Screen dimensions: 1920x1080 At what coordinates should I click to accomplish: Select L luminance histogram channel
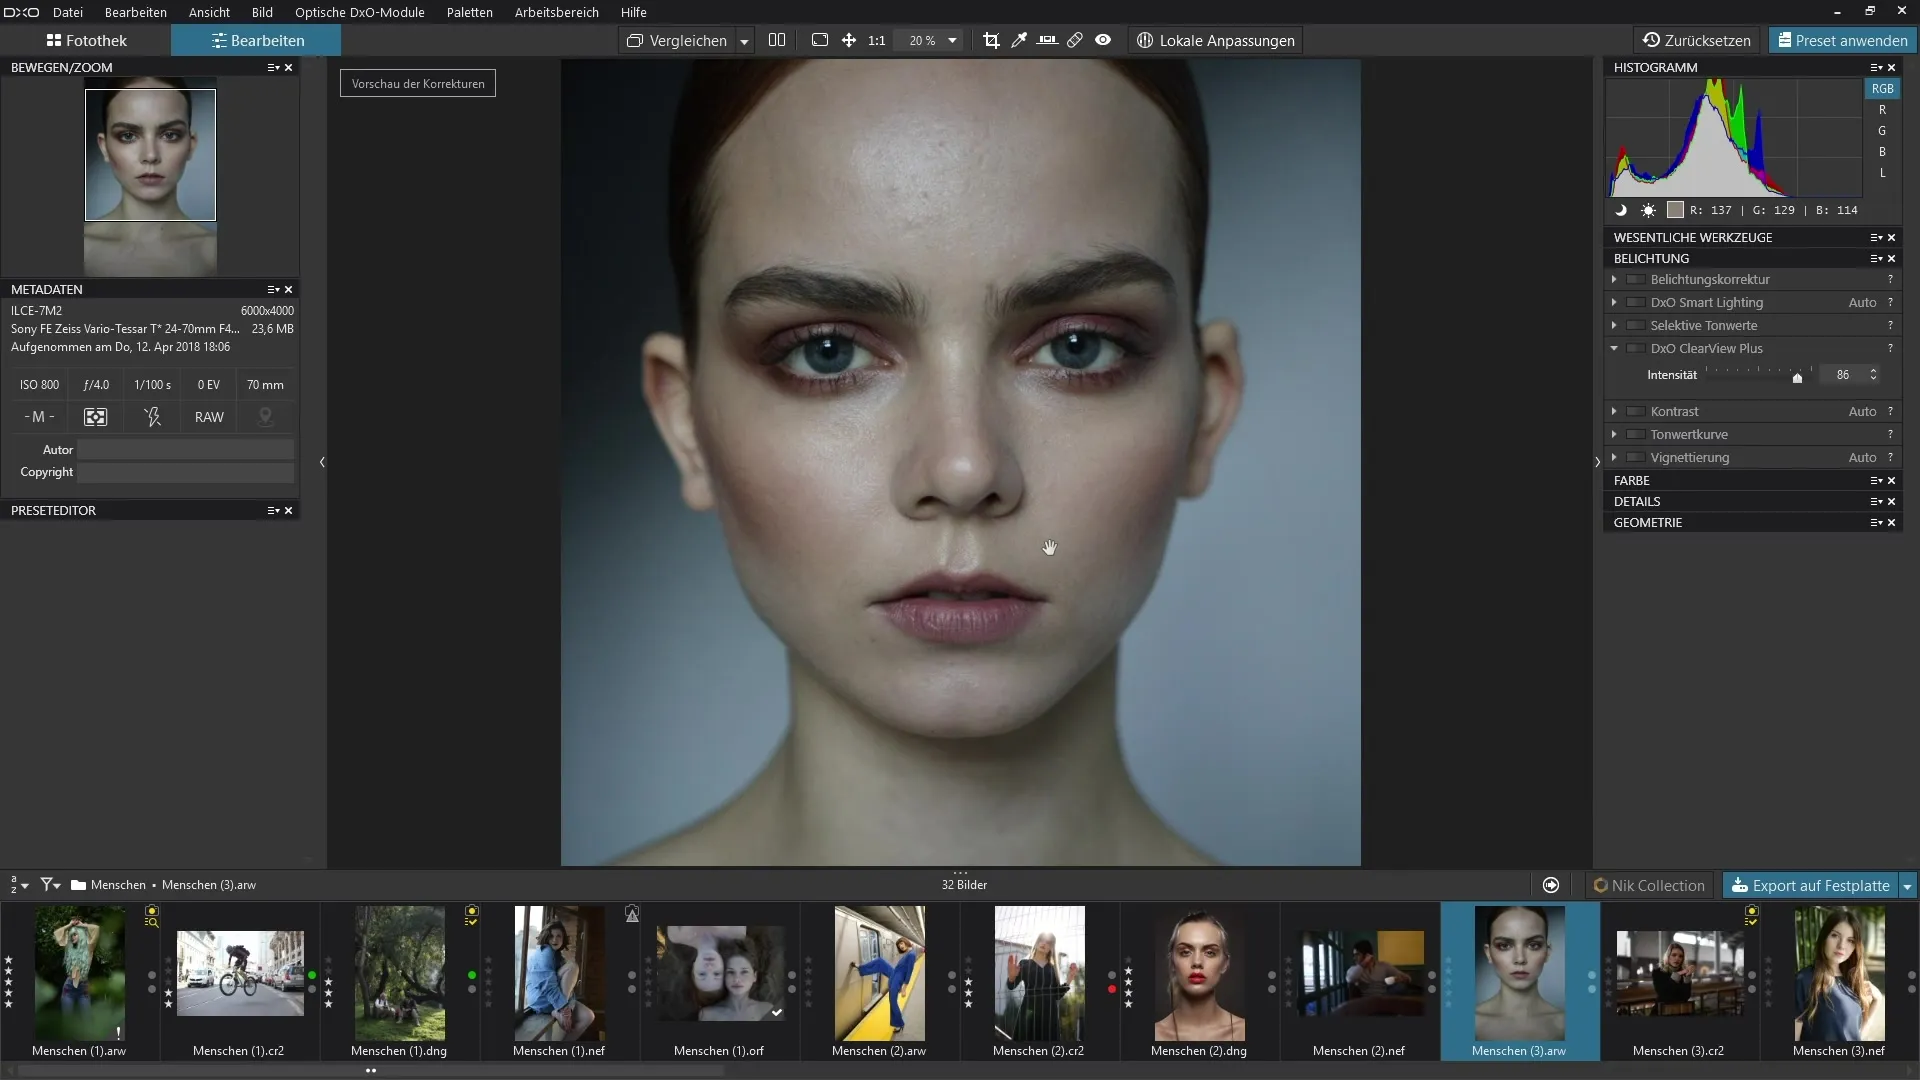coord(1882,173)
